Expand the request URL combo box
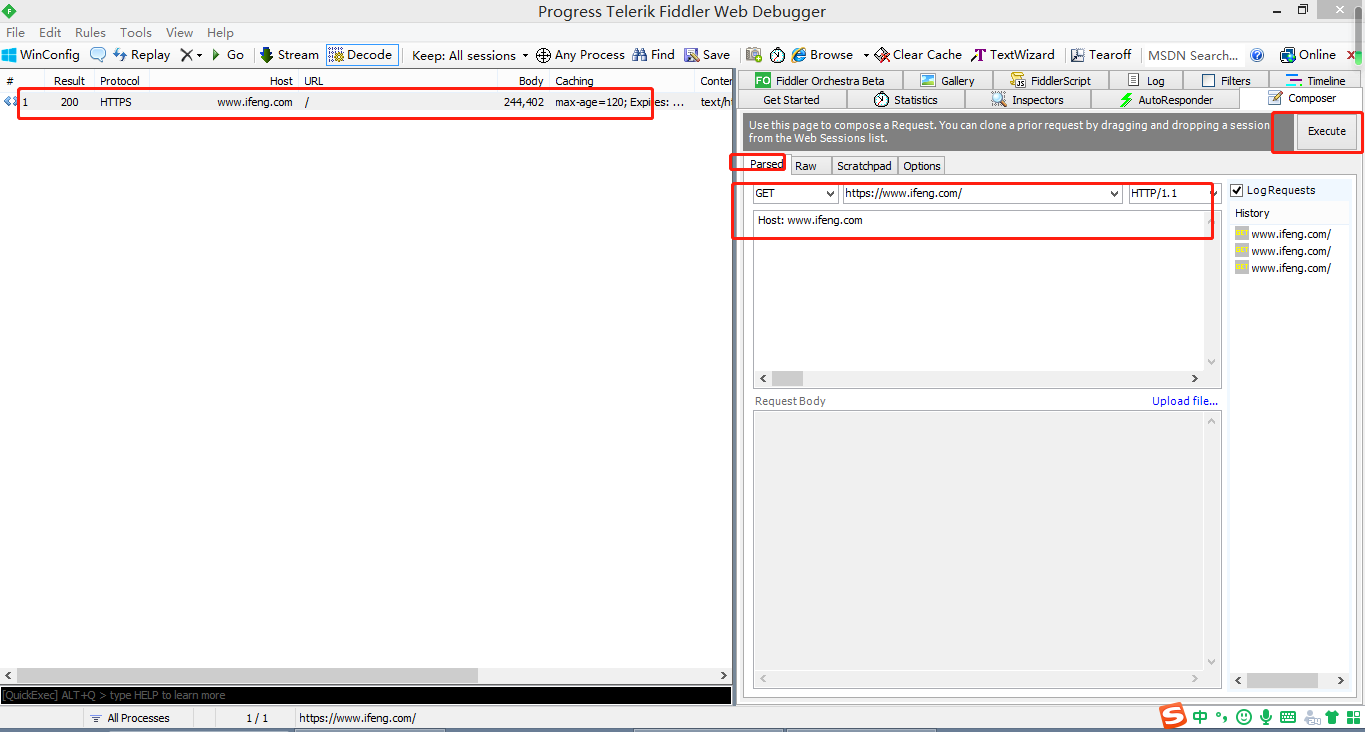The width and height of the screenshot is (1365, 732). (x=1115, y=194)
